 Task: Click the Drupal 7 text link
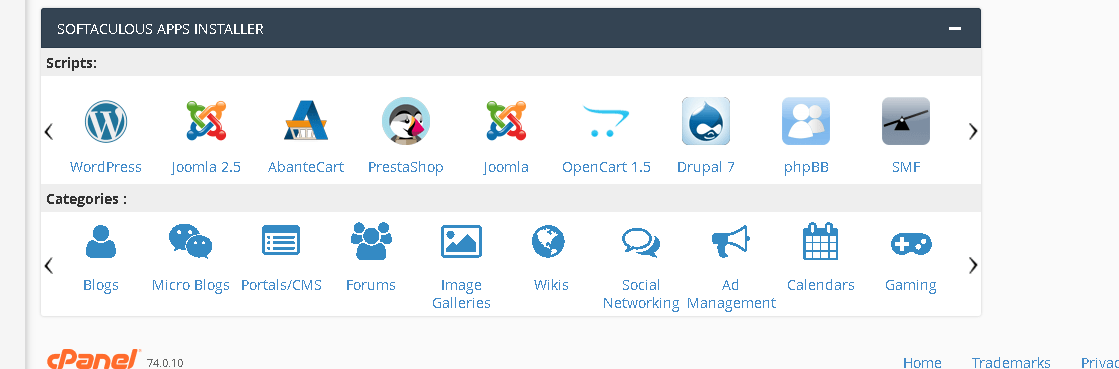(x=706, y=167)
